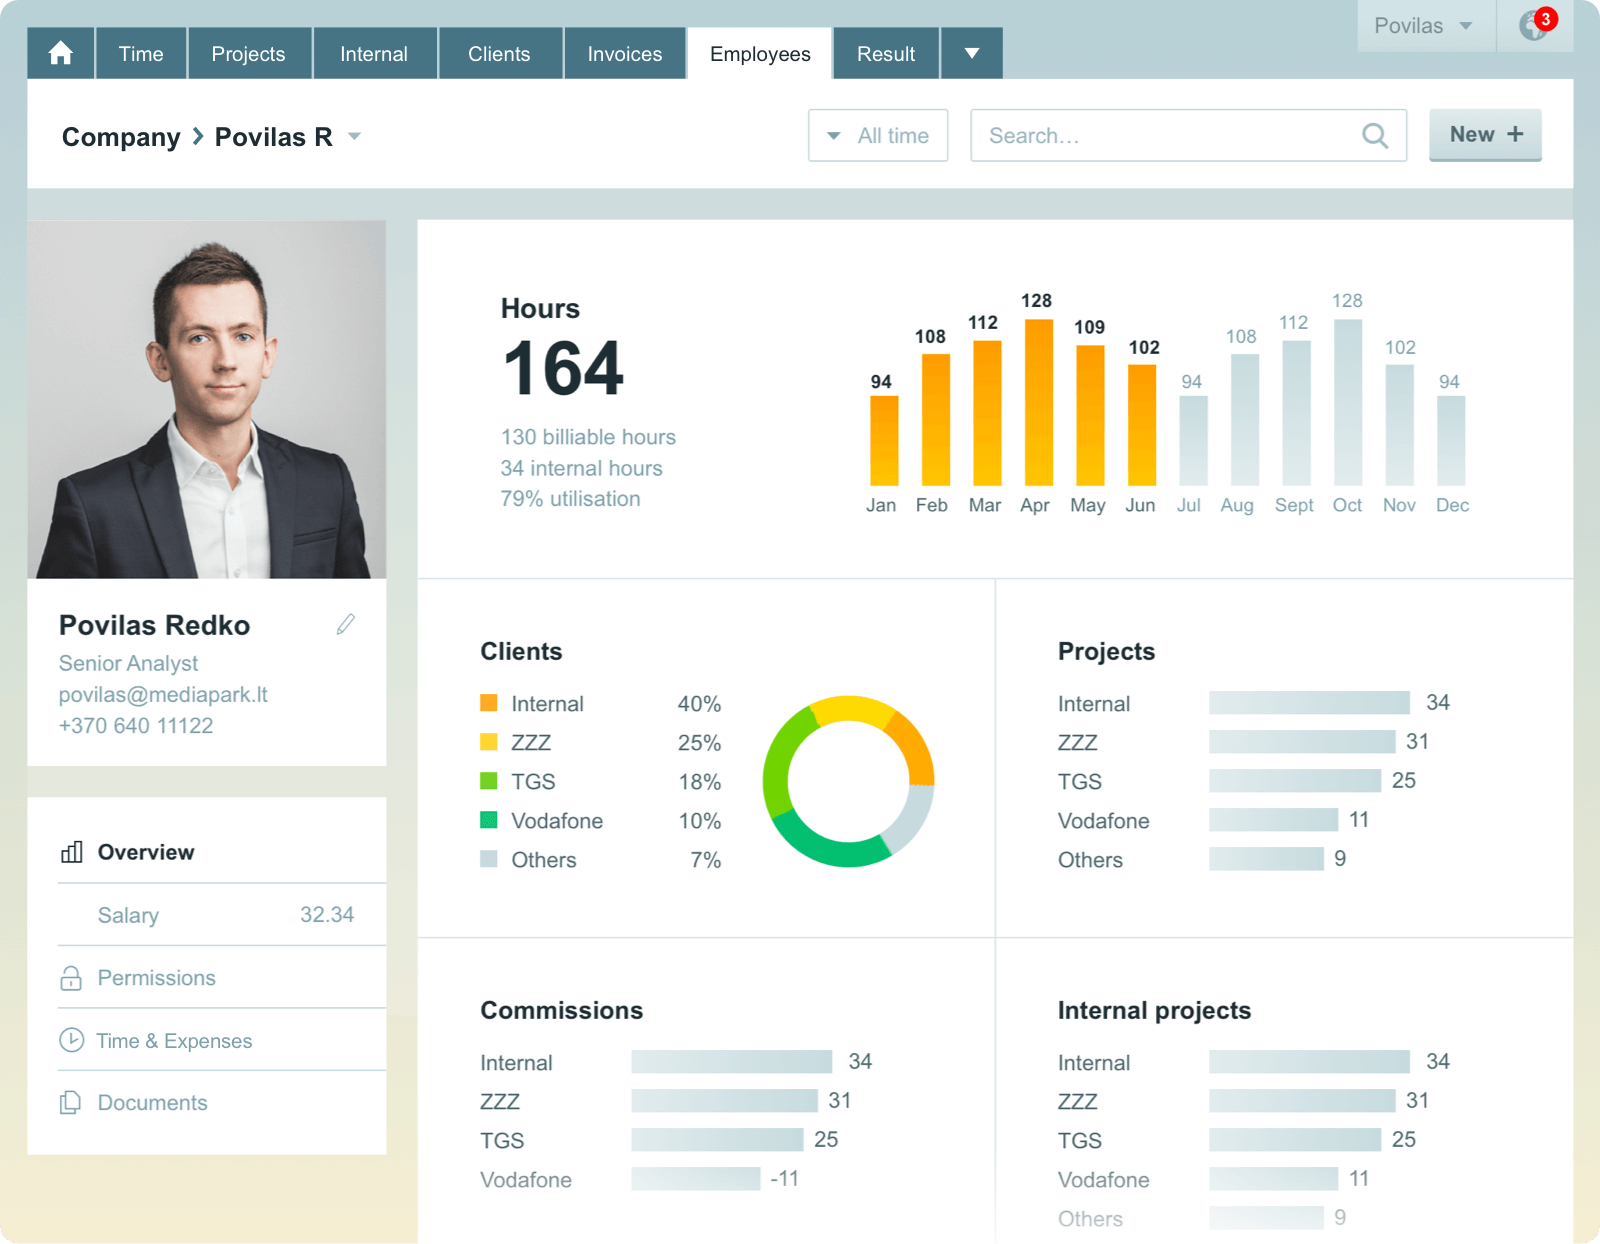Click the search magnifier icon

point(1375,136)
